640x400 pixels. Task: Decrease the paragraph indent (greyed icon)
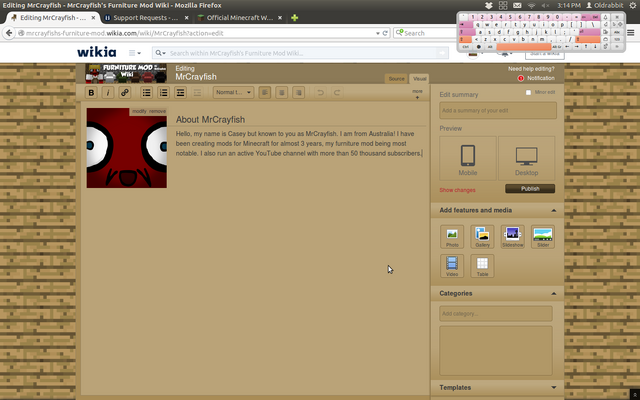tap(197, 93)
